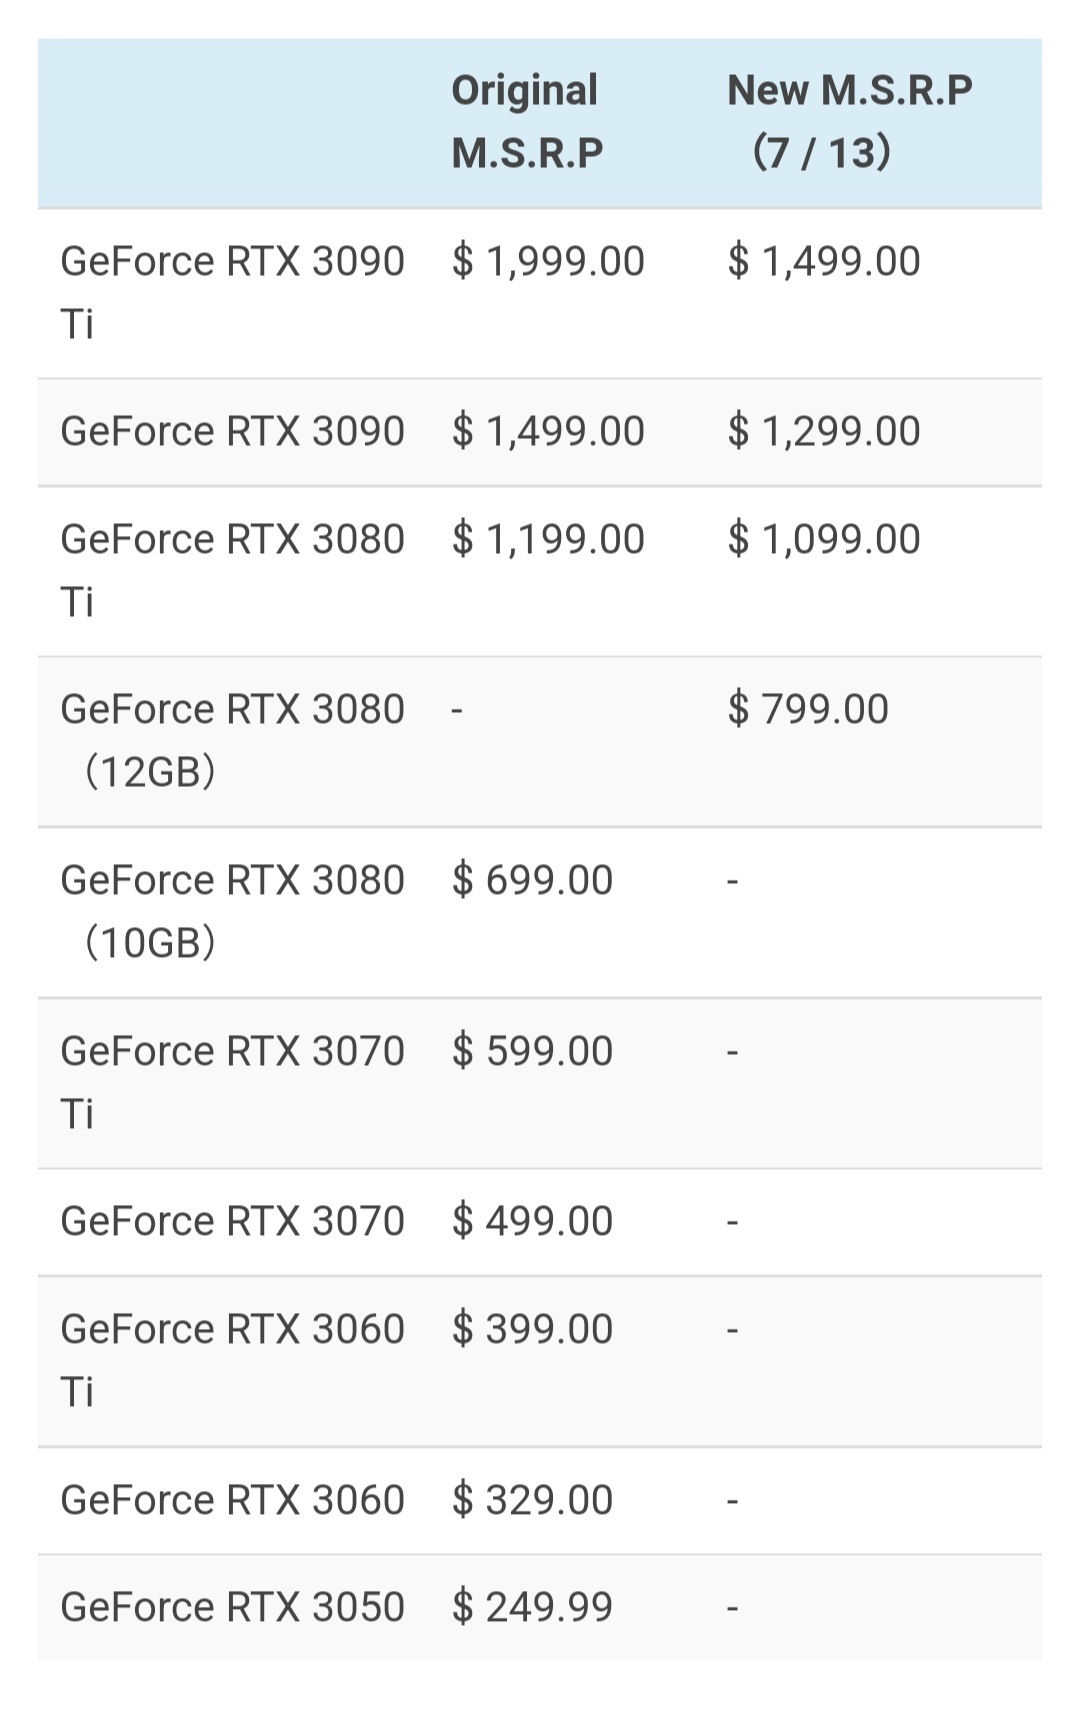This screenshot has height=1710, width=1080.
Task: Click the $ 1,299.00 new price cell
Action: tap(824, 431)
